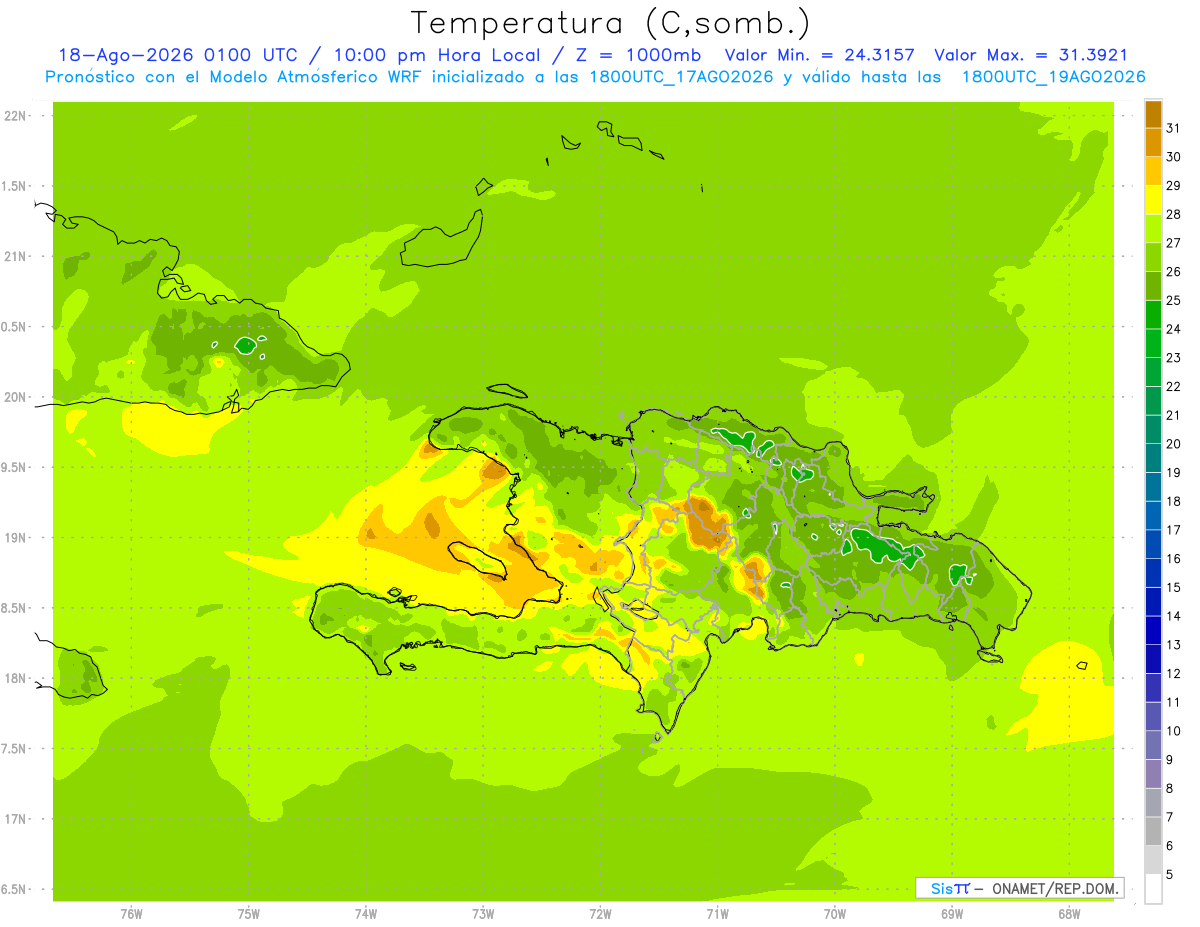Viewport: 1200px width, 927px height.
Task: Select the lime swatch between 27 and 28
Action: (x=1153, y=229)
